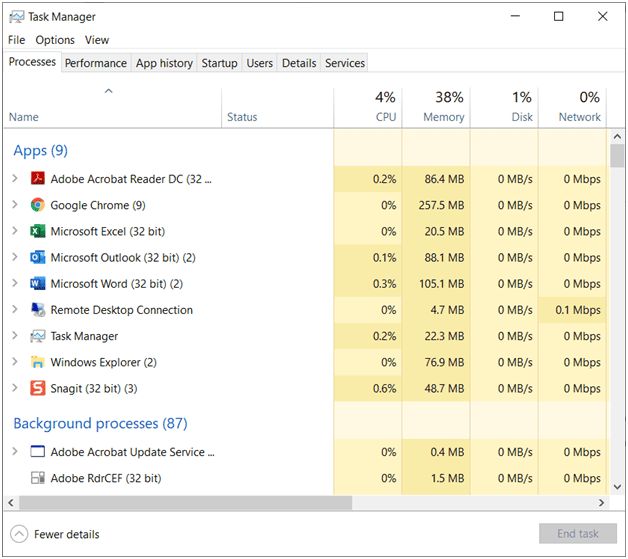This screenshot has height=559, width=628.
Task: Click the 105.1 MB memory value
Action: tap(442, 284)
